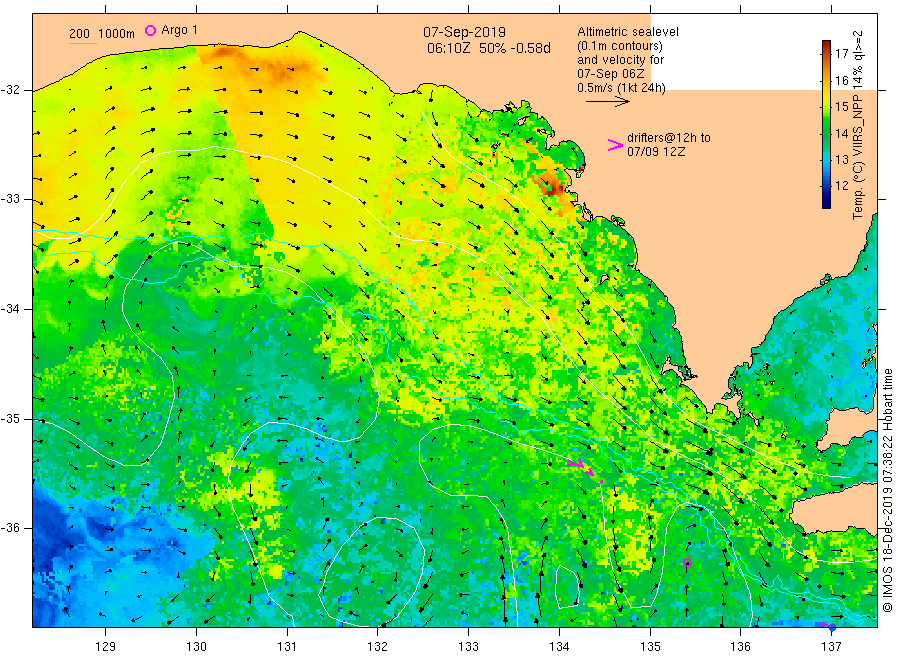Click longitude axis label 131
This screenshot has height=660, width=900.
tap(287, 647)
